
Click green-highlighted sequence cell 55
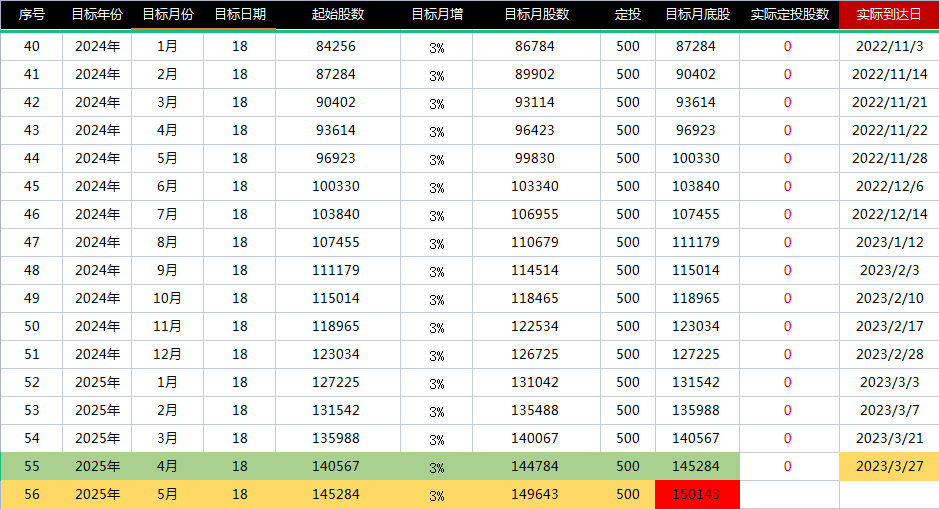(31, 466)
